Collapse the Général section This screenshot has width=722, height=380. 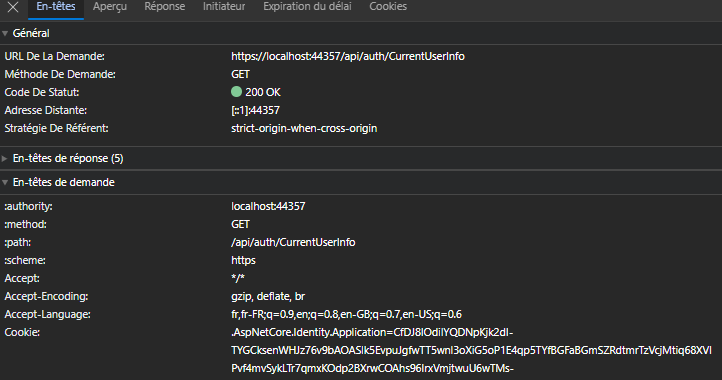click(x=5, y=33)
